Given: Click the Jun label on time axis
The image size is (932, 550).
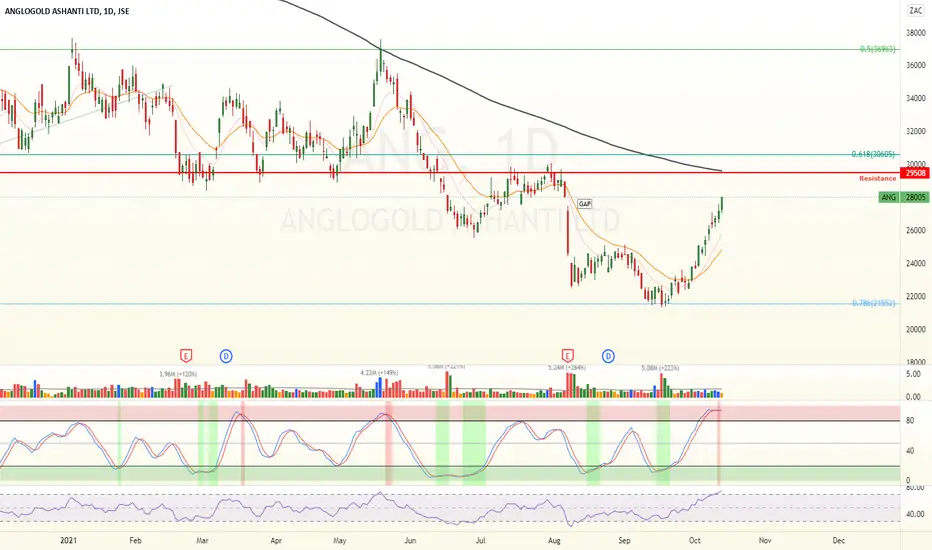Looking at the screenshot, I should click(x=410, y=540).
